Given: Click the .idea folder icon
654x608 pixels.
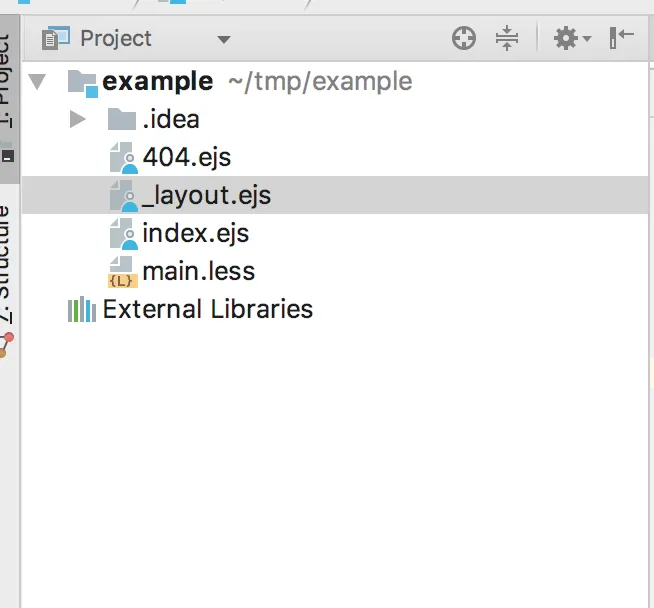Looking at the screenshot, I should click(x=121, y=120).
